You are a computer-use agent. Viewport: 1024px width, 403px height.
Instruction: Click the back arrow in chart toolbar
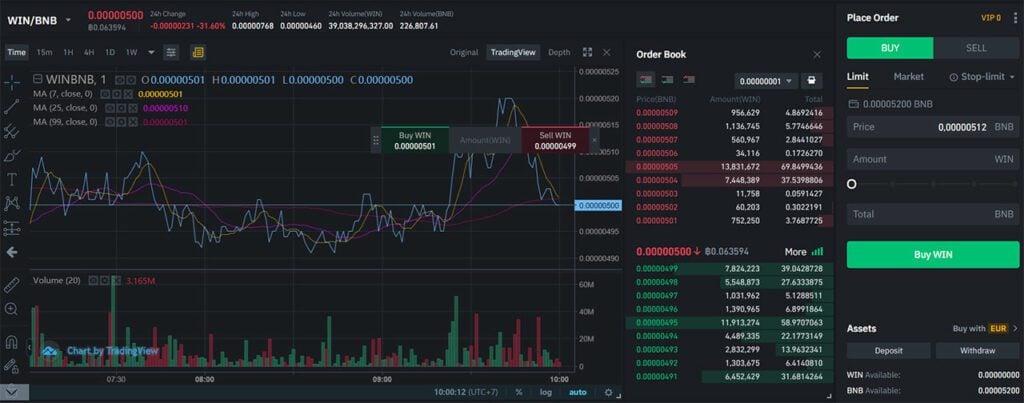(x=12, y=252)
